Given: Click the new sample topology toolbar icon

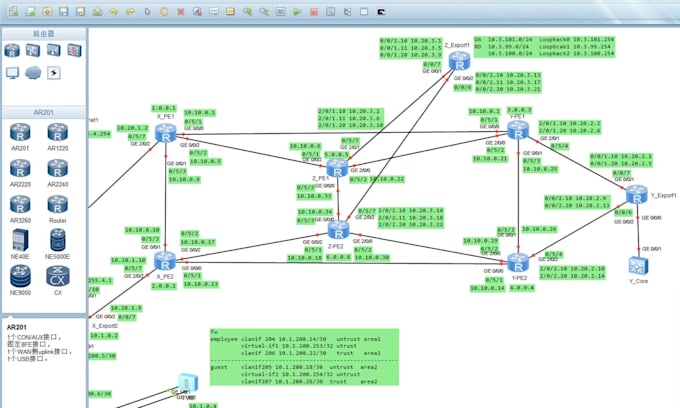Looking at the screenshot, I should [x=30, y=12].
